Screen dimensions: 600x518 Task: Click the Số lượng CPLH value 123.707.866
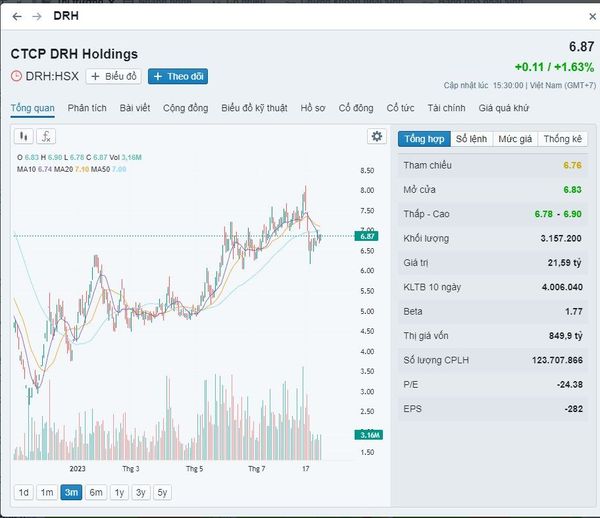point(557,360)
